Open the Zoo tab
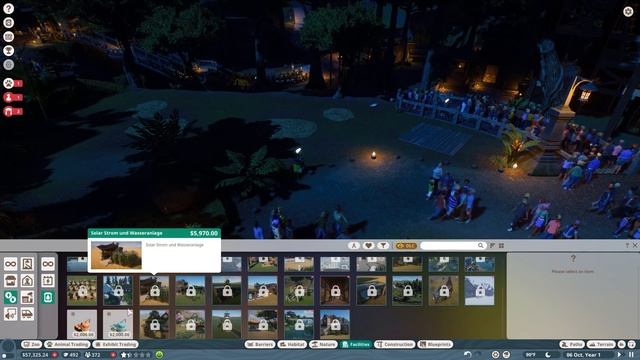 (x=31, y=344)
